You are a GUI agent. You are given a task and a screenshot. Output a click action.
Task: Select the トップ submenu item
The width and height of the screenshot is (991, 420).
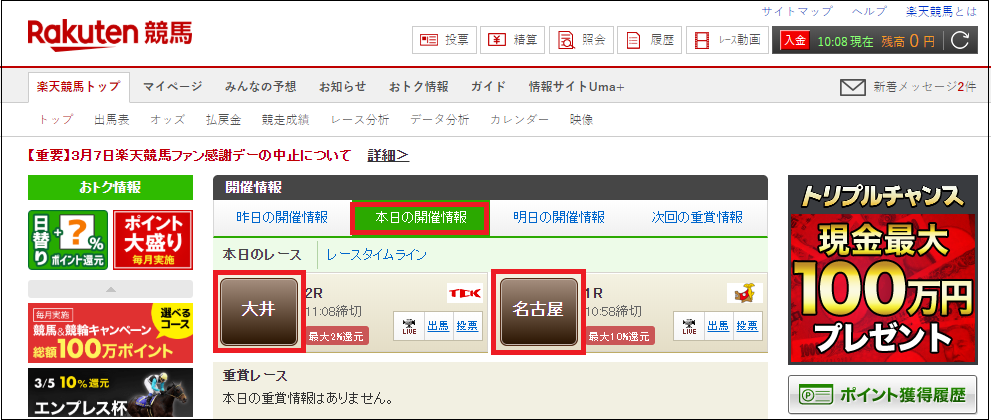pos(56,119)
